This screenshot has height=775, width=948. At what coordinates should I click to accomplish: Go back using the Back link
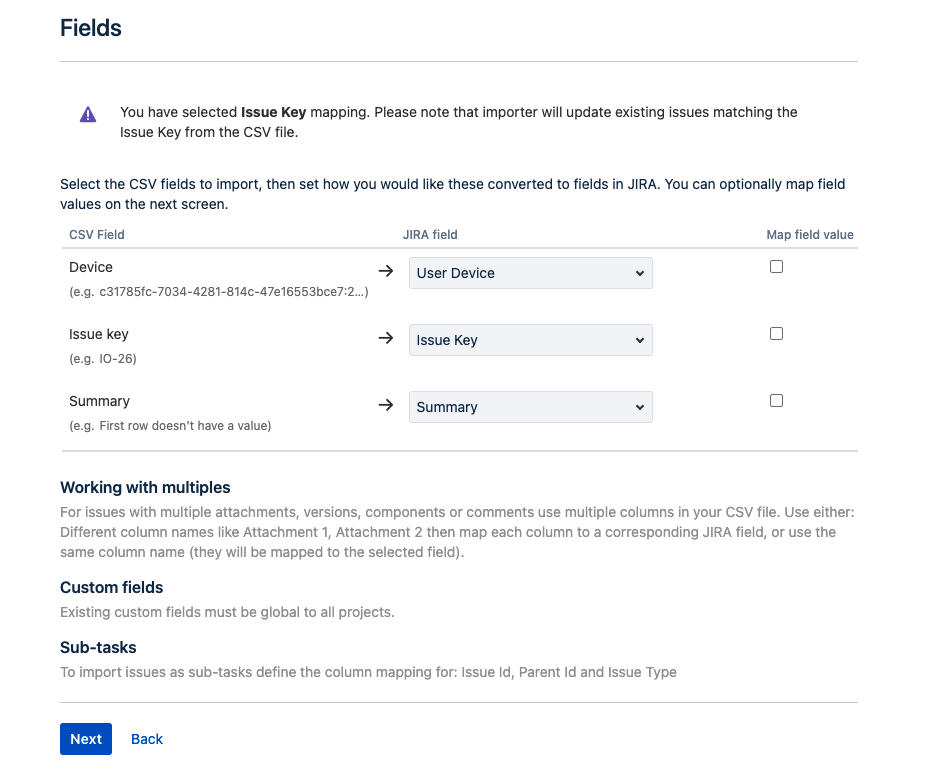click(147, 739)
